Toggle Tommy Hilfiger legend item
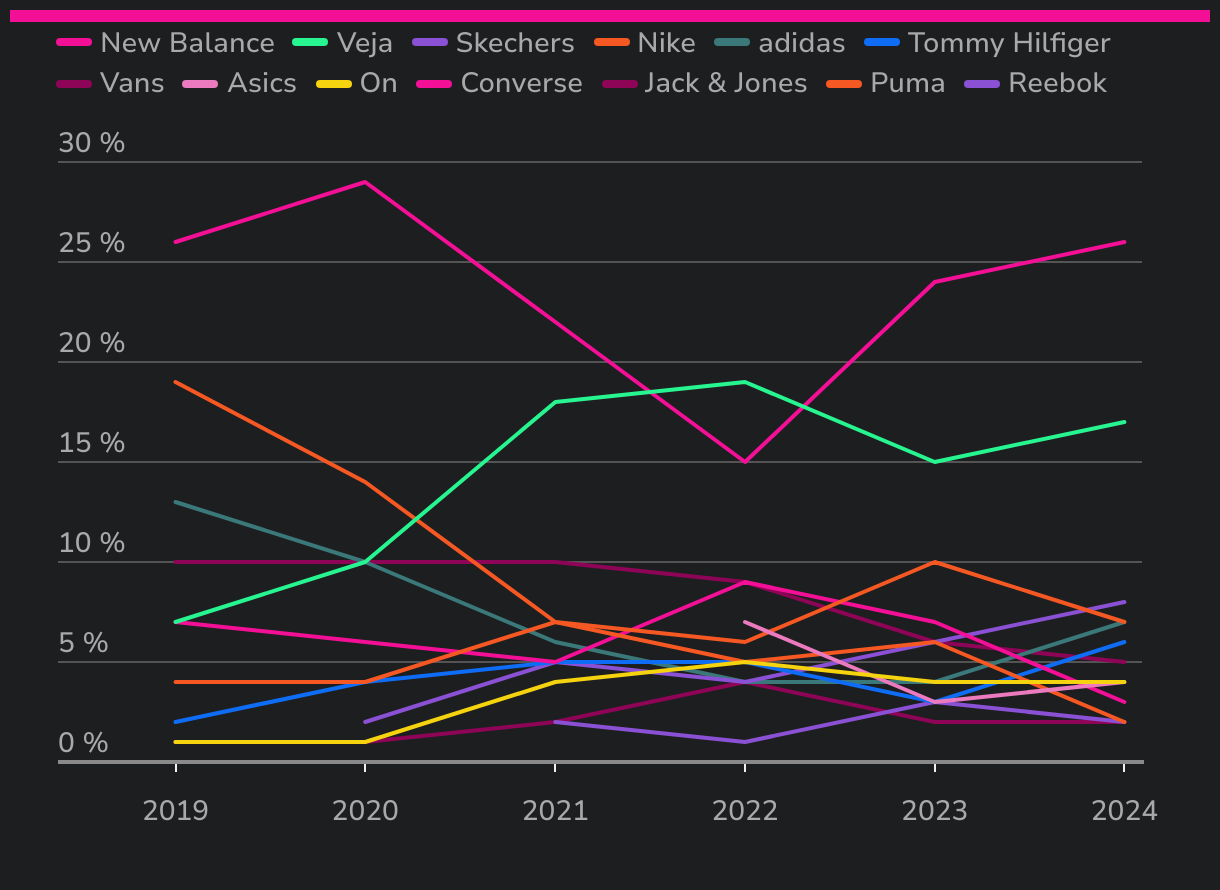Image resolution: width=1220 pixels, height=890 pixels. [1008, 43]
